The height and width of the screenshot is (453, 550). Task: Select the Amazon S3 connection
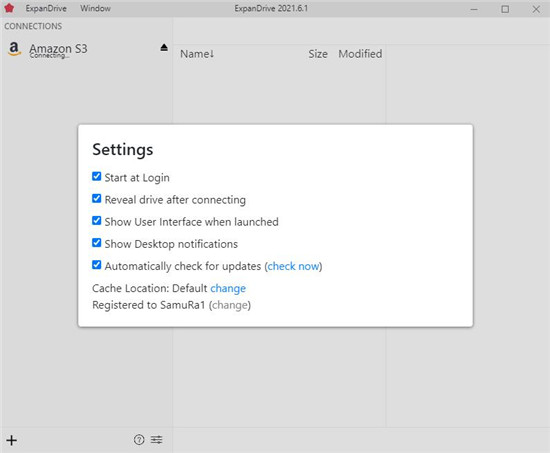tap(86, 49)
